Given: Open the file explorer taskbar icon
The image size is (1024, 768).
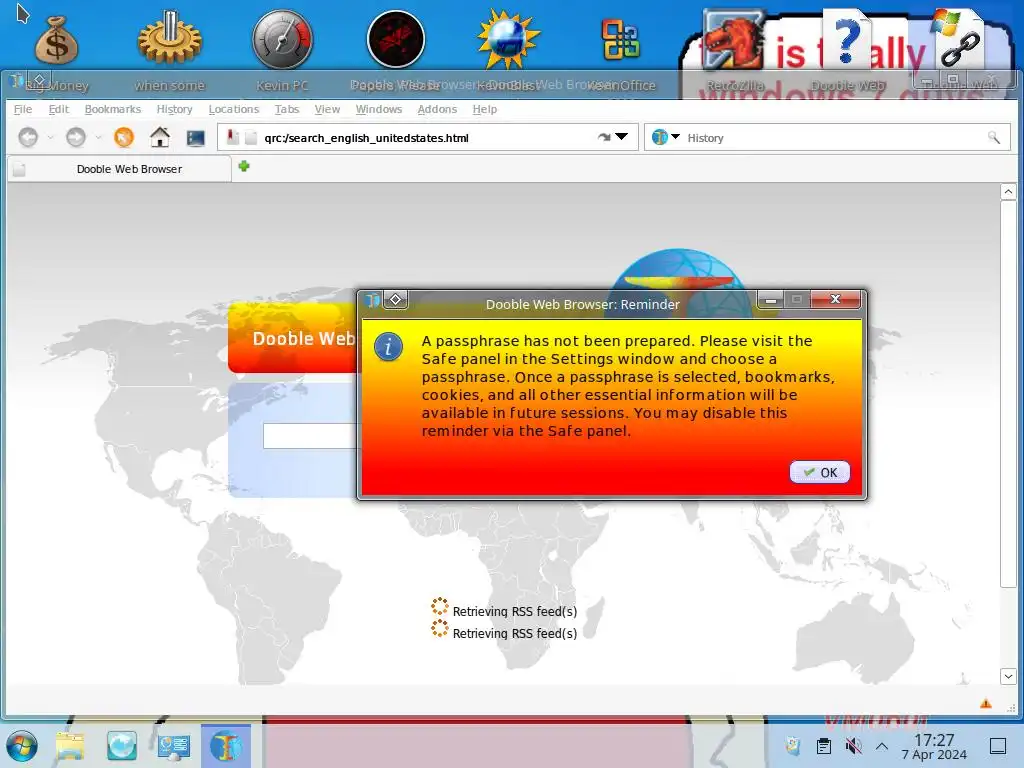Looking at the screenshot, I should (x=70, y=746).
